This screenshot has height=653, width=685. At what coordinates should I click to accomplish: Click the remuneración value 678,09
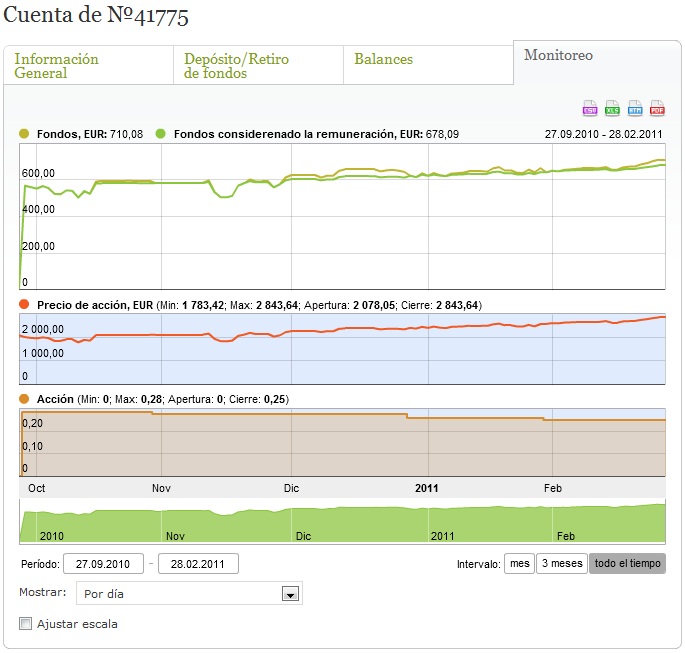pos(442,134)
